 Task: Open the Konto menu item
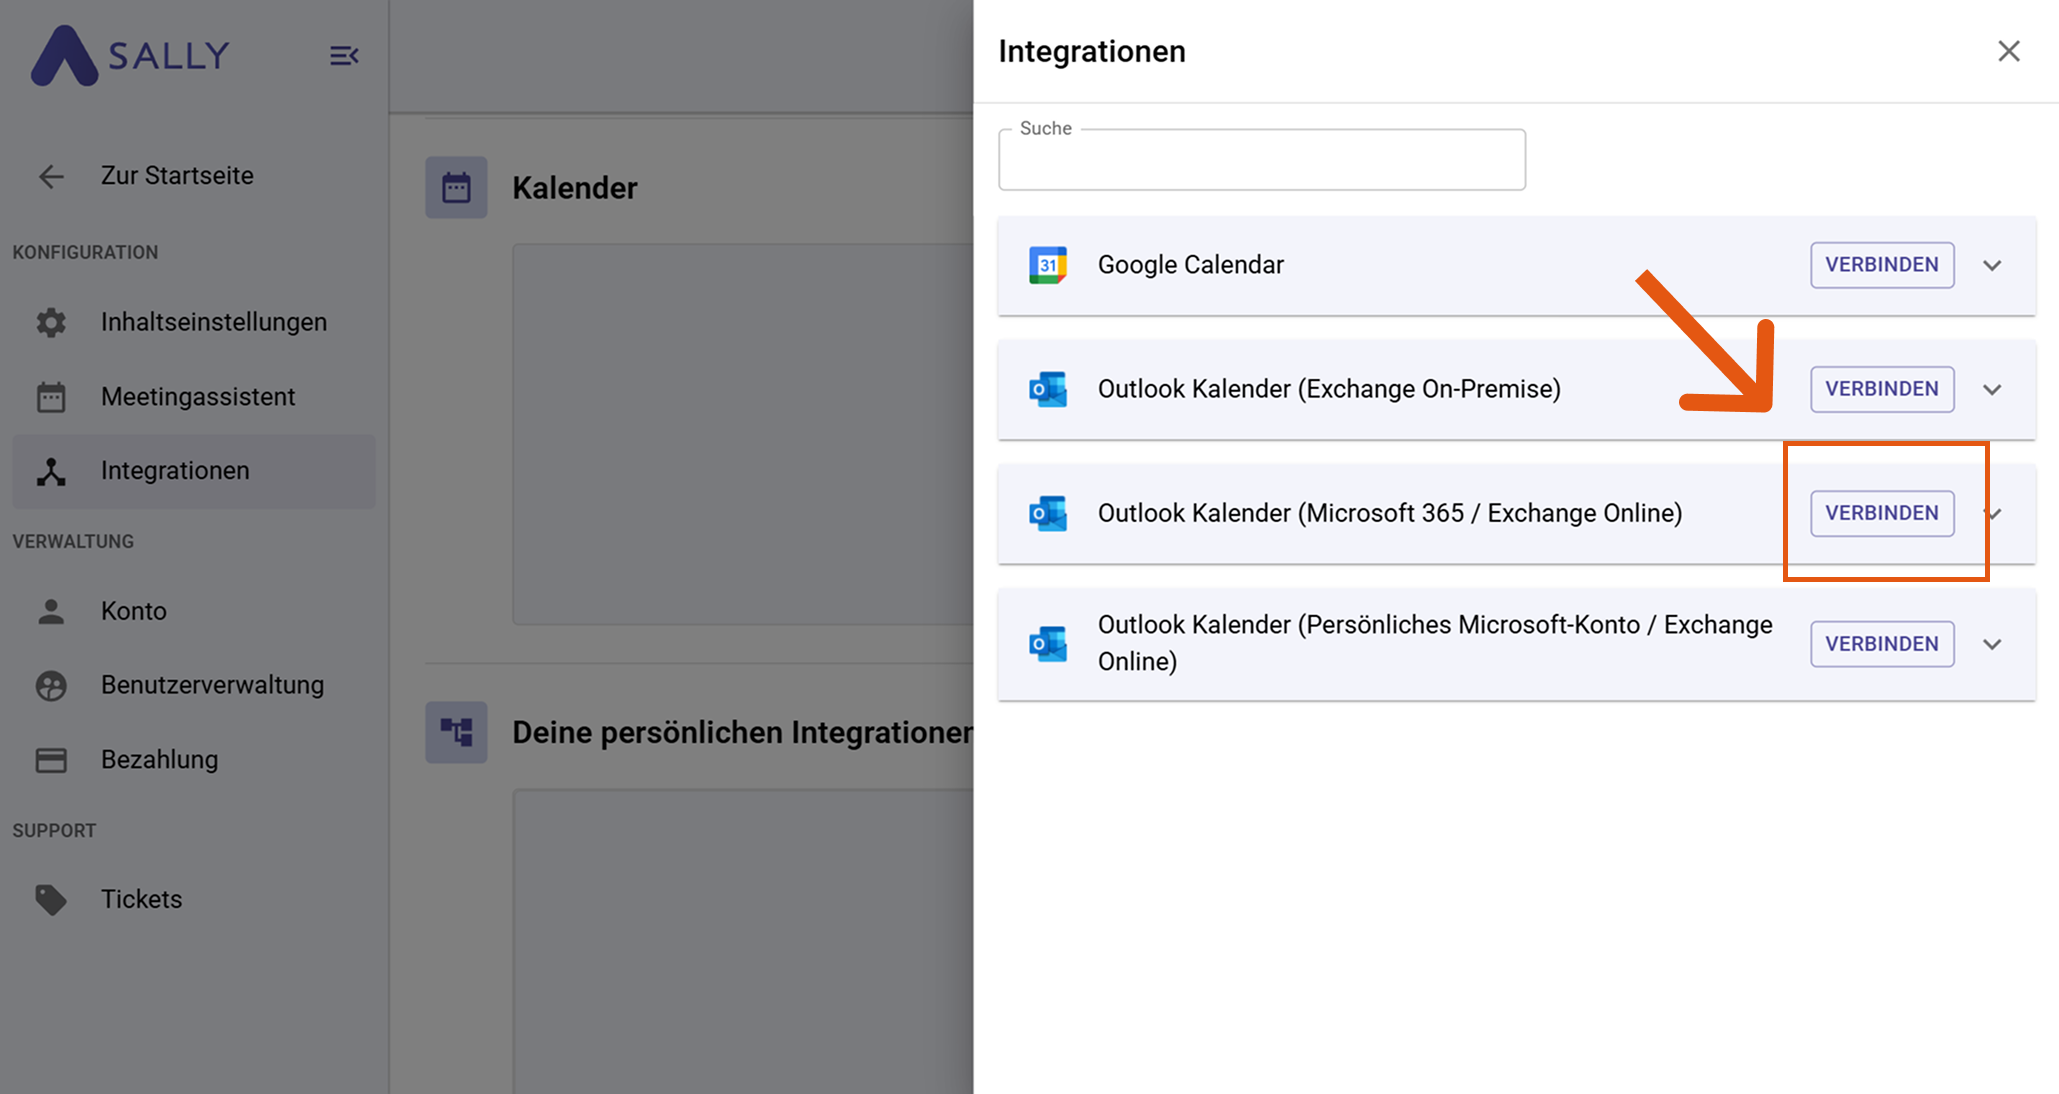point(134,611)
